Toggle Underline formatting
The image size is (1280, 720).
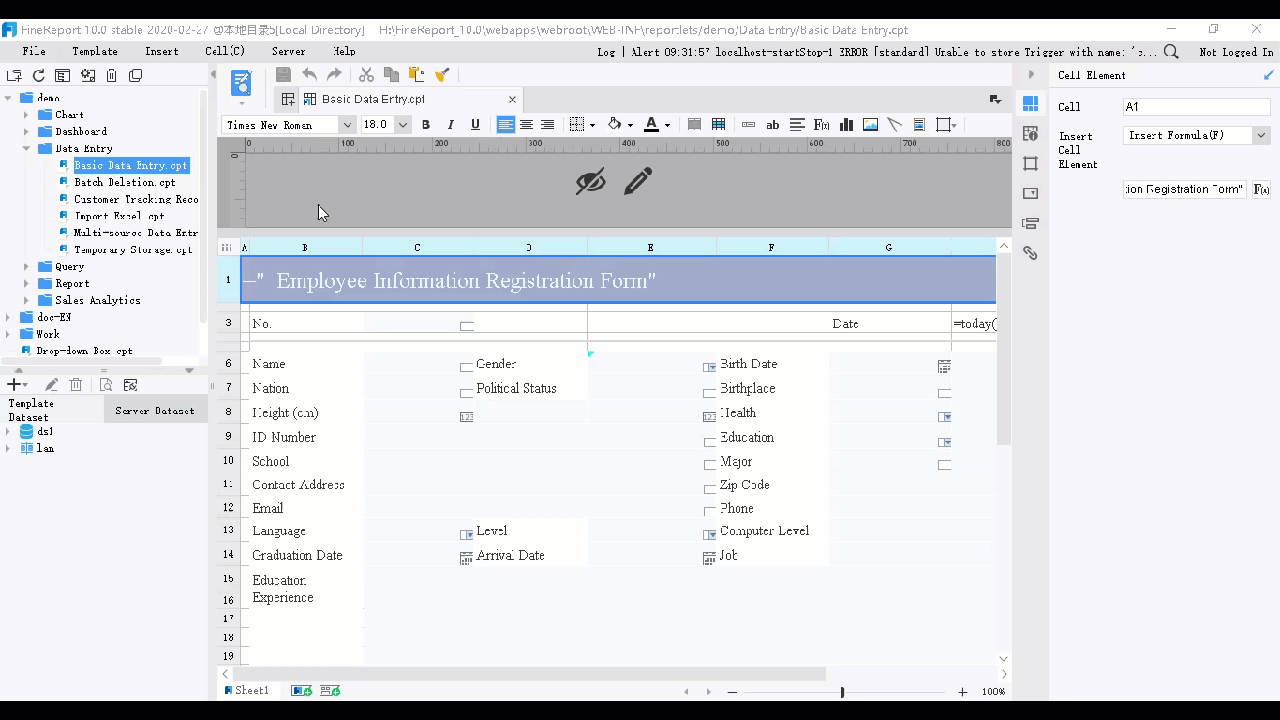pos(475,125)
